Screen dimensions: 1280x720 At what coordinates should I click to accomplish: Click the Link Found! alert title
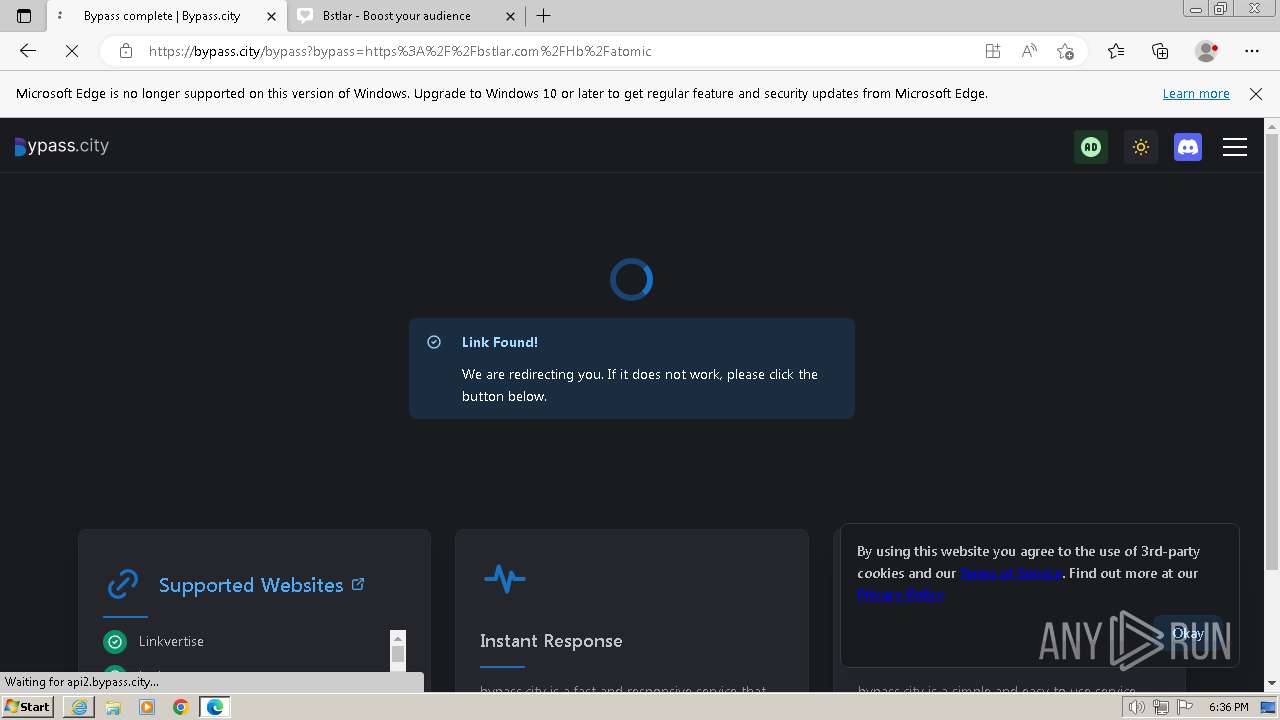[x=500, y=342]
